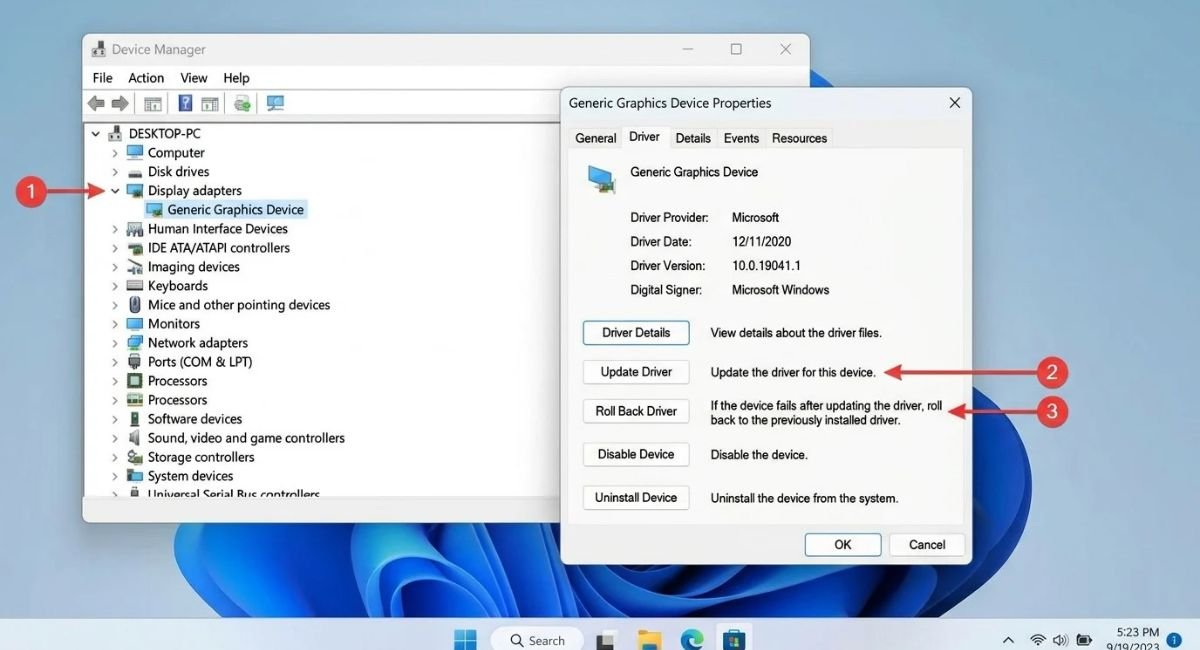This screenshot has height=650, width=1200.
Task: Select the Ports (COM & LPT) category icon
Action: point(135,362)
